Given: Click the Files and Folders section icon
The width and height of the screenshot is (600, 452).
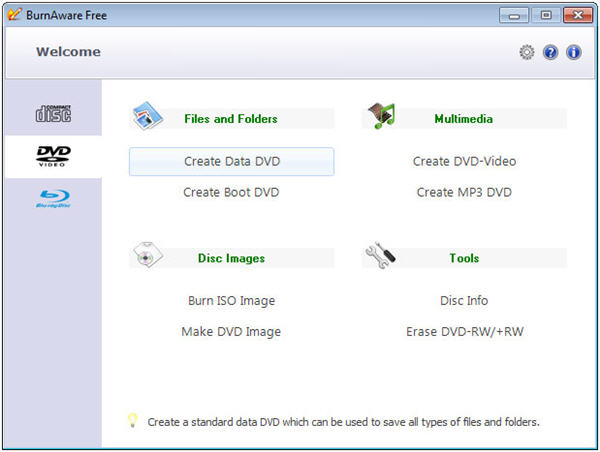Looking at the screenshot, I should tap(147, 117).
